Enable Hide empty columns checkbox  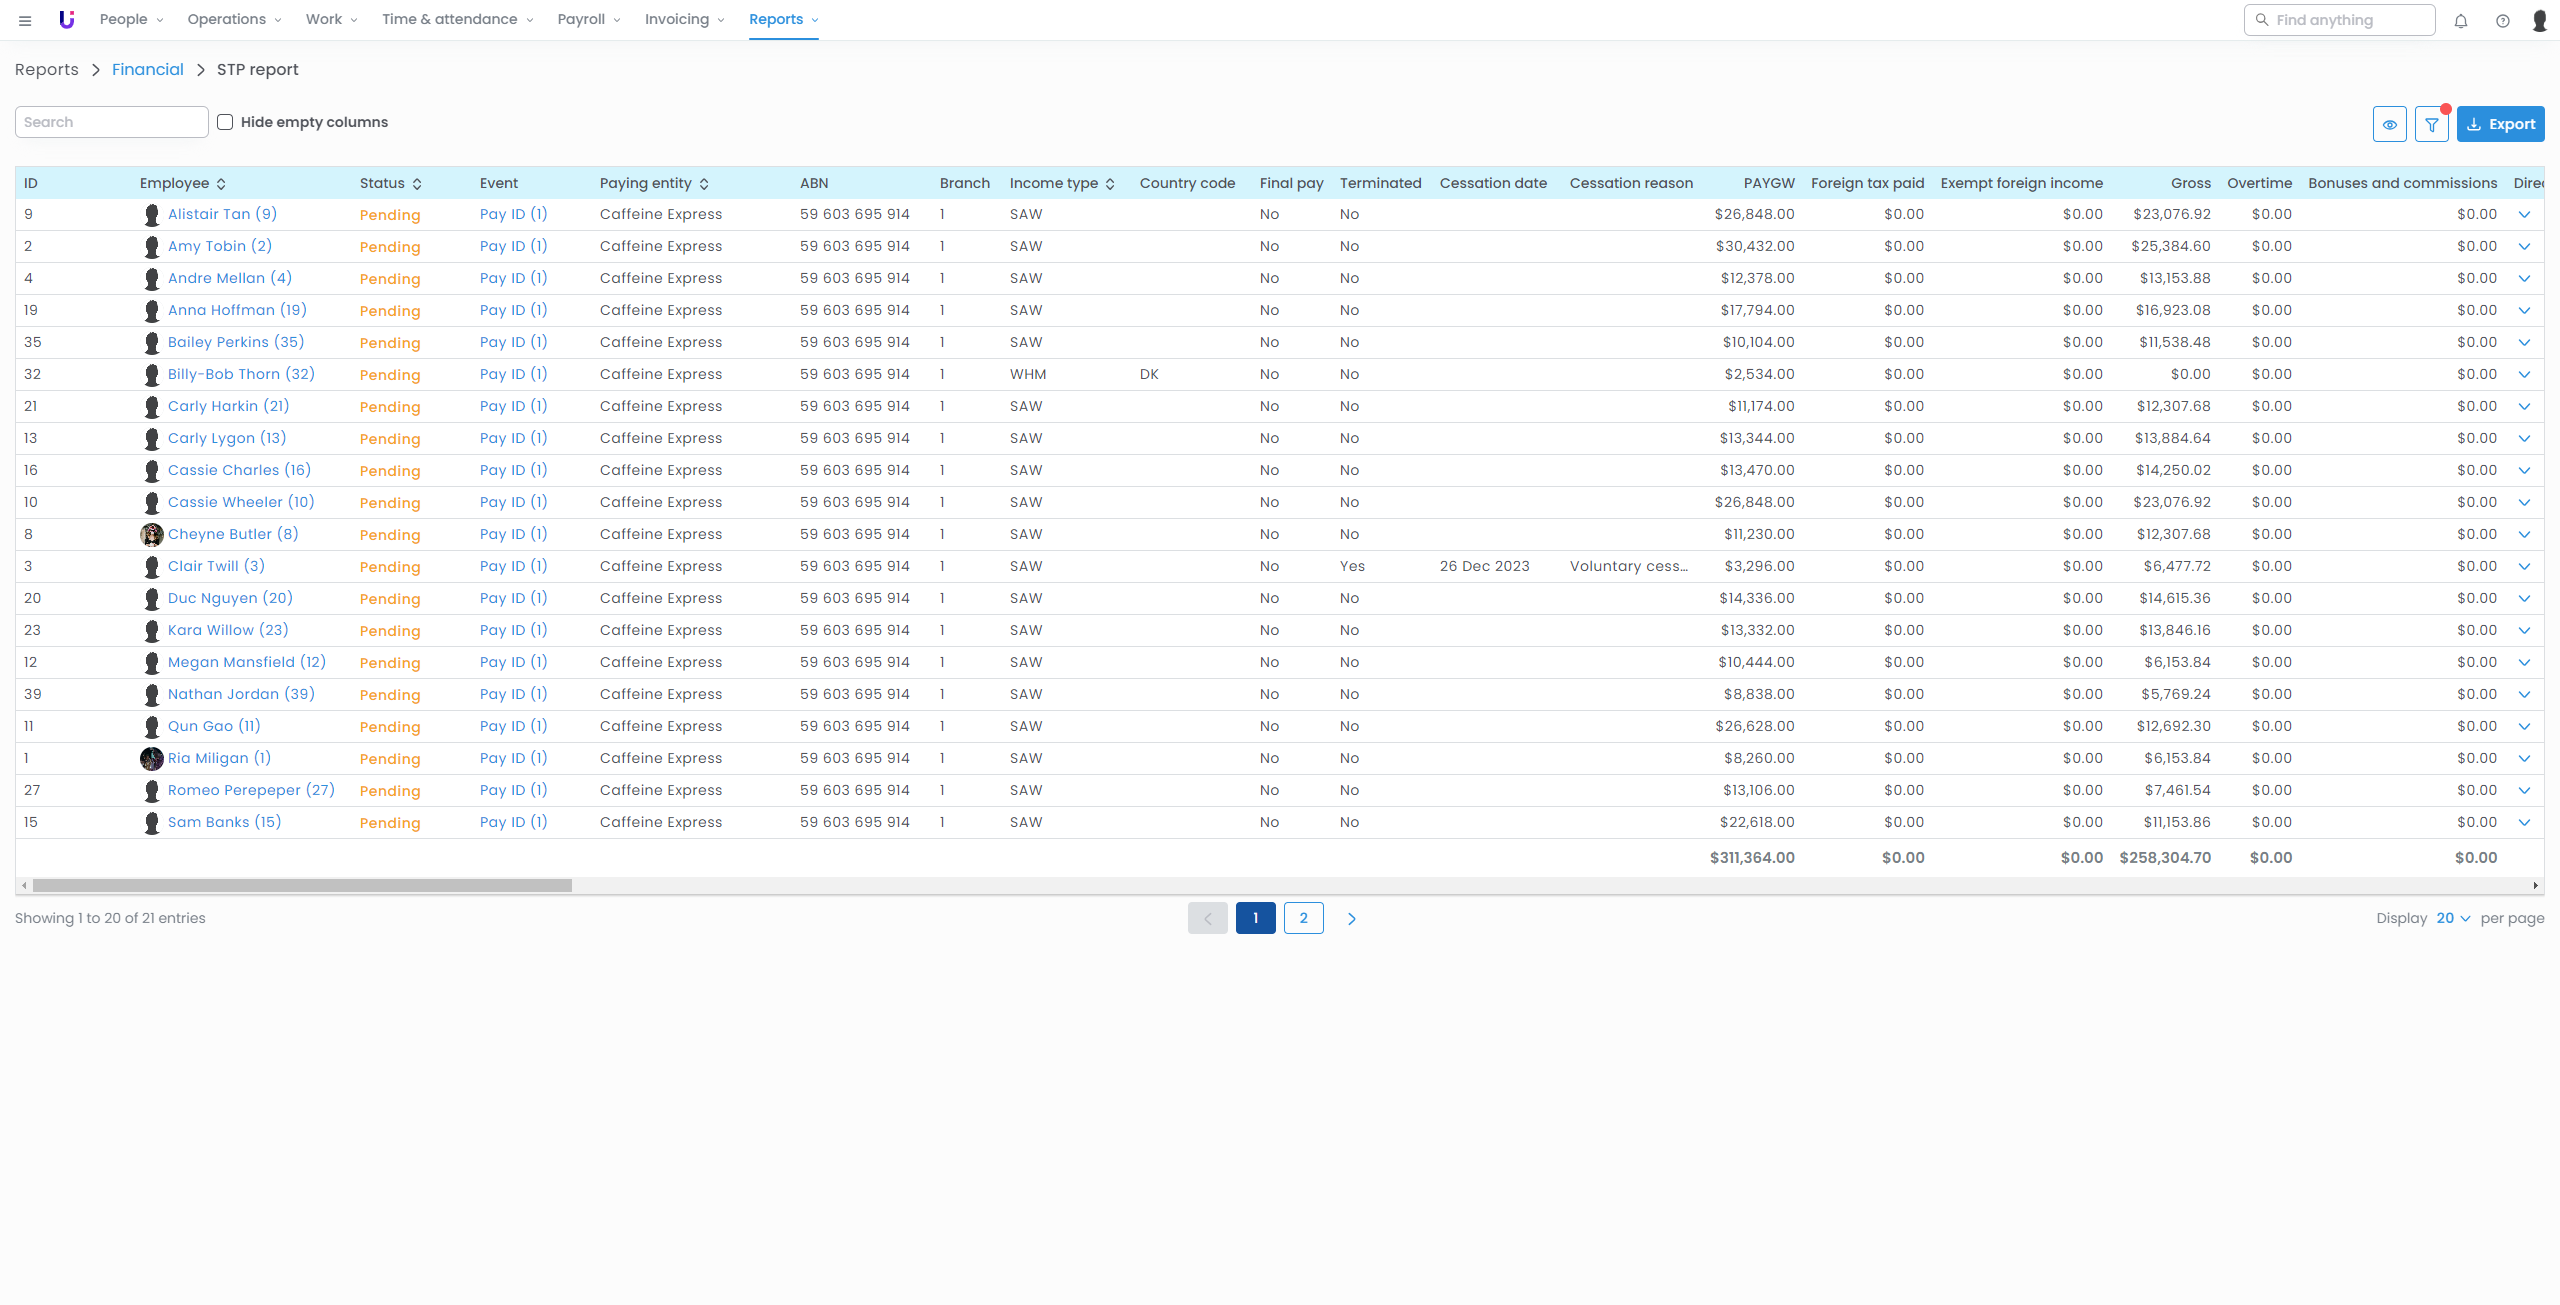click(226, 122)
